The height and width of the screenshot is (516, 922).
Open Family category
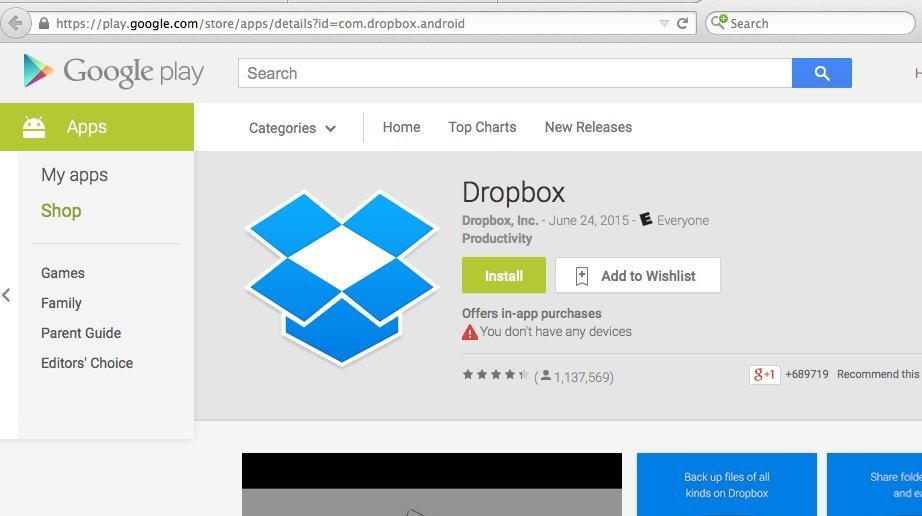pyautogui.click(x=61, y=303)
